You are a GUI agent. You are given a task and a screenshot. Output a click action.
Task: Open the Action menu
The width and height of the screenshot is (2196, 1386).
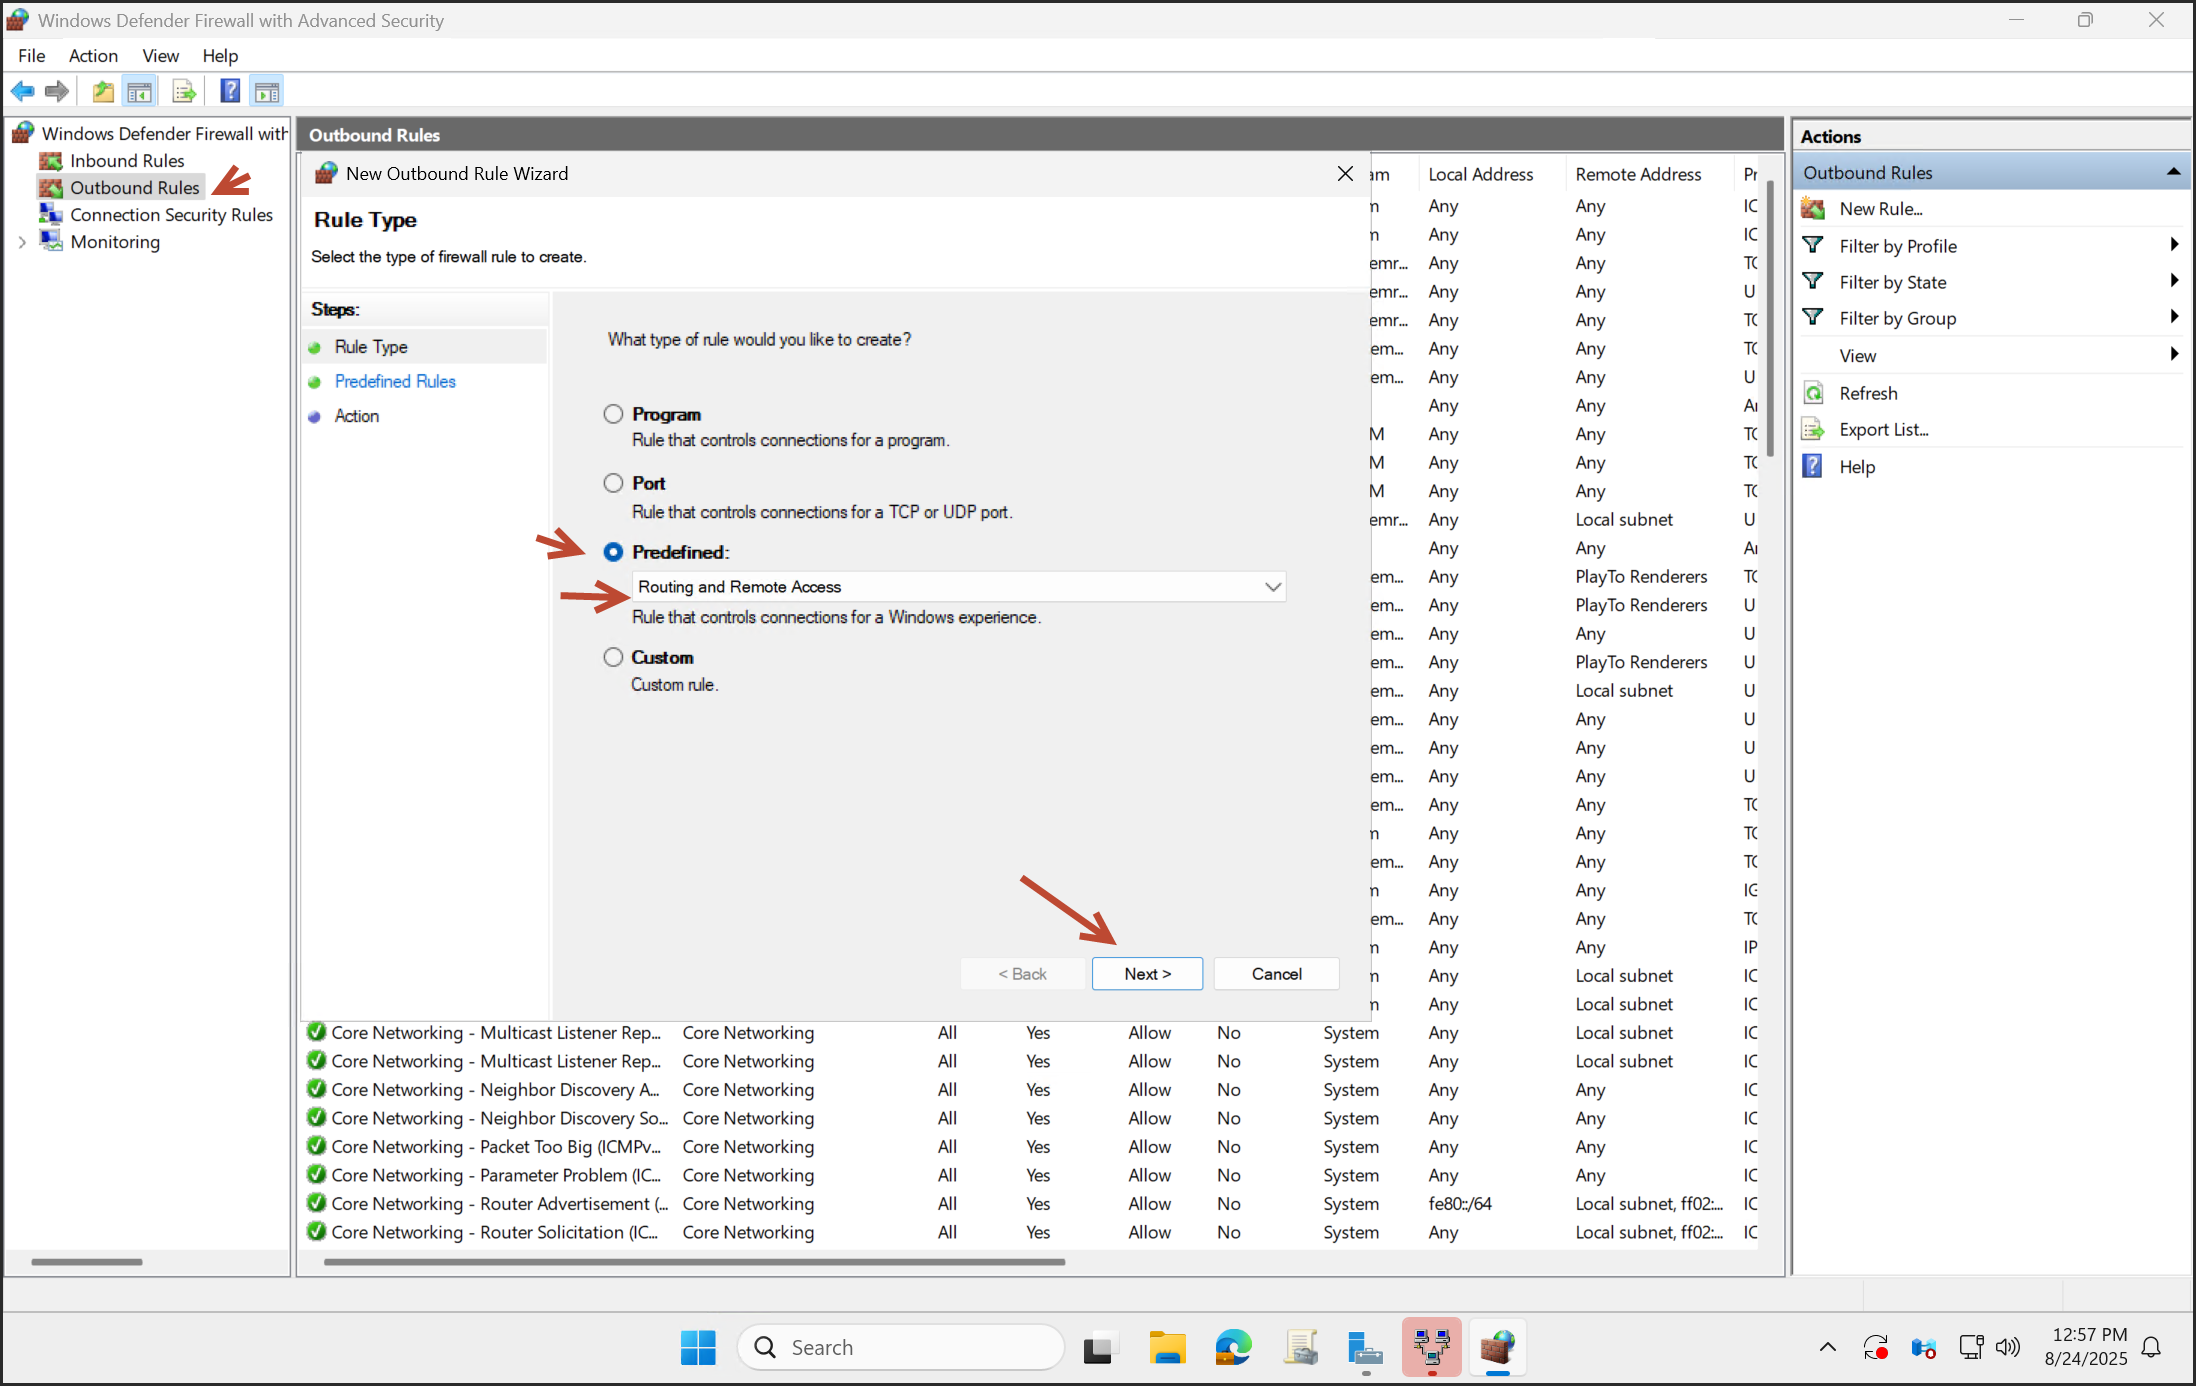tap(93, 56)
